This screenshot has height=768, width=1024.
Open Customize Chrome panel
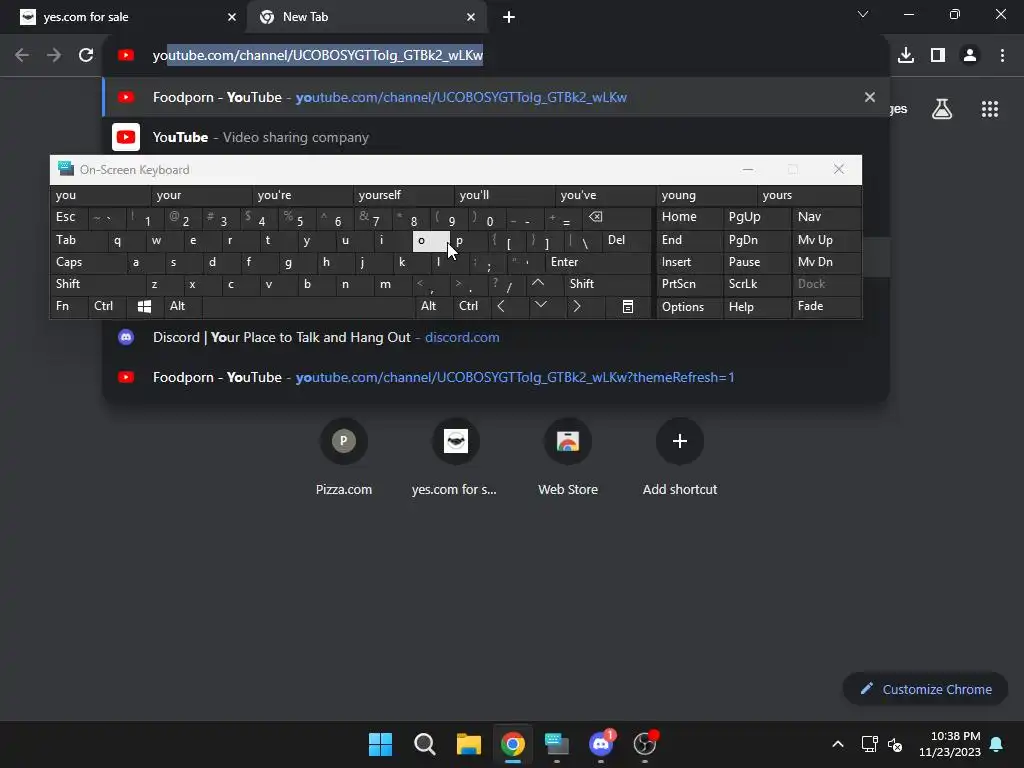pyautogui.click(x=925, y=689)
